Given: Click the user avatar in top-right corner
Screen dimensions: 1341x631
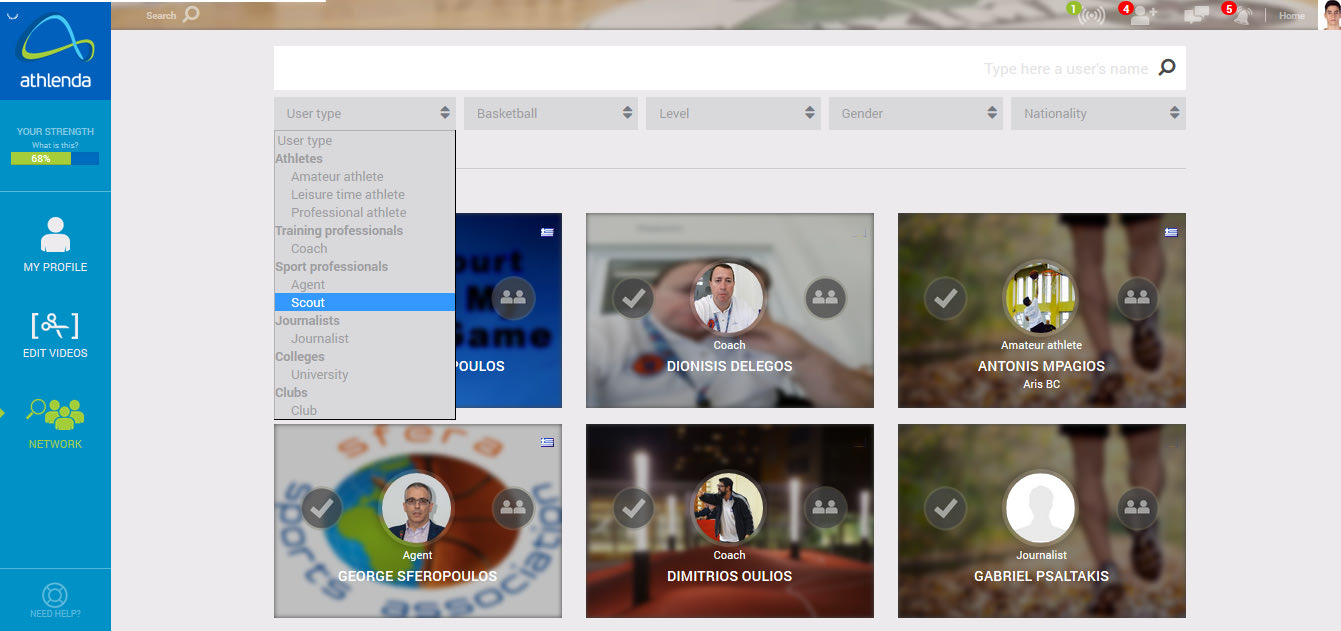Looking at the screenshot, I should (x=1330, y=15).
